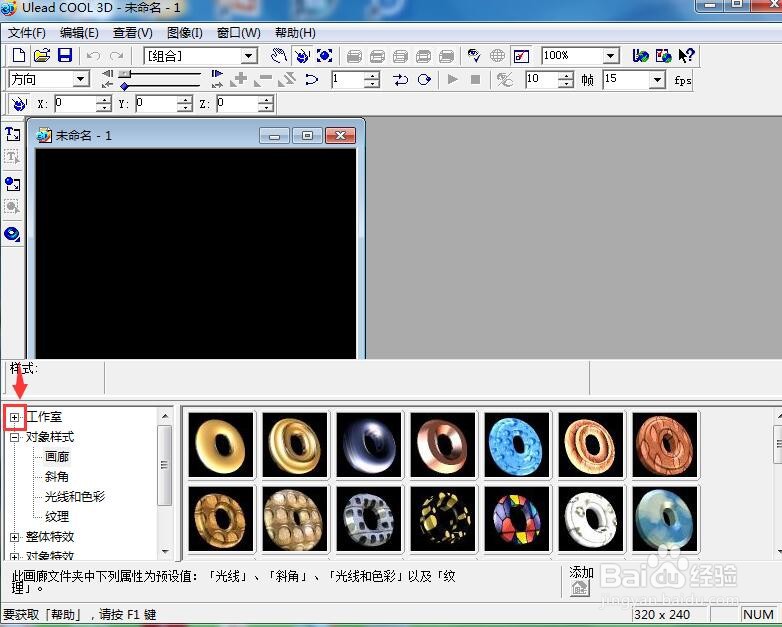Viewport: 782px width, 627px height.
Task: Open a file with the Open folder icon
Action: 42,55
